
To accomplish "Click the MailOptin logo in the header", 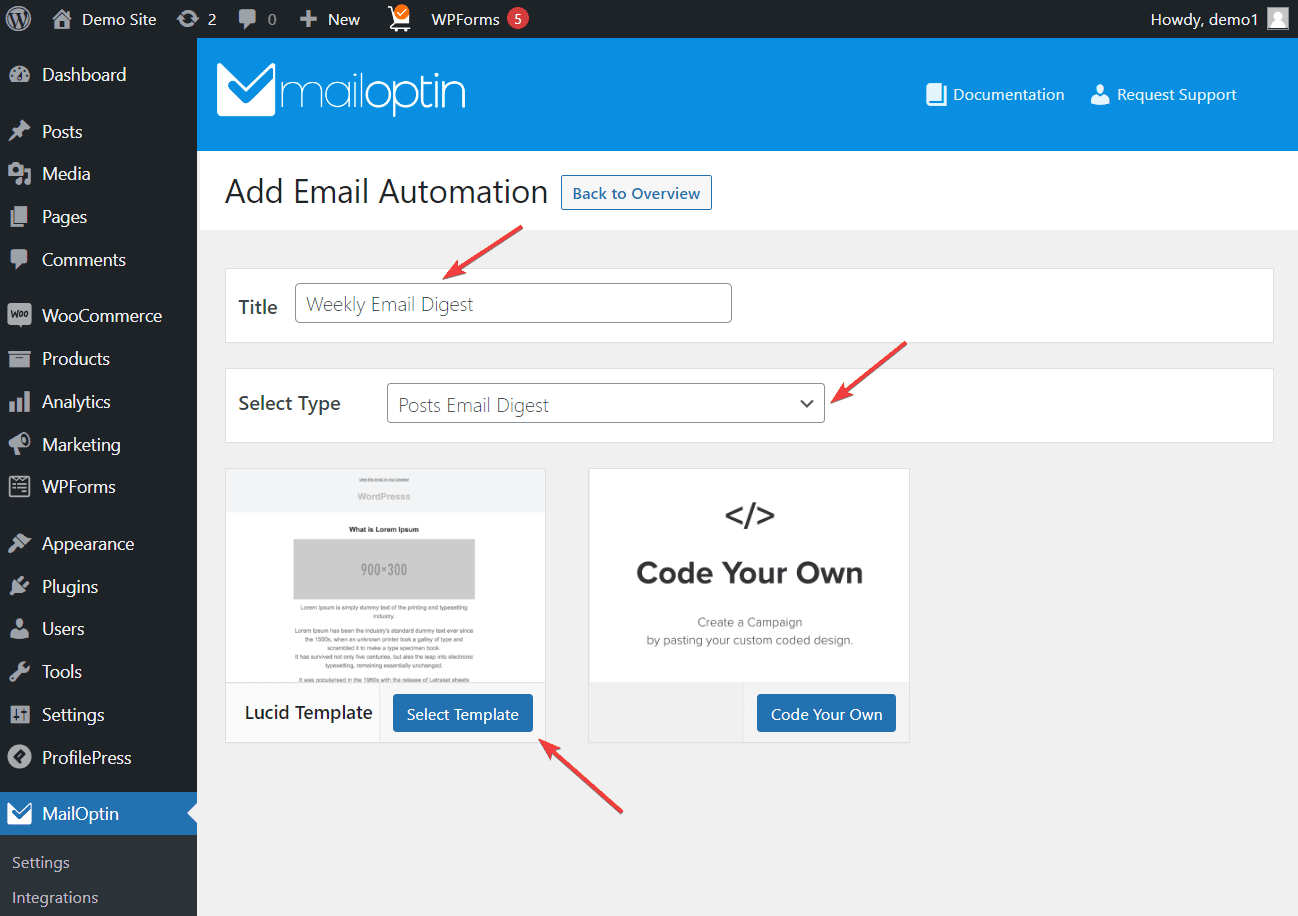I will point(341,90).
